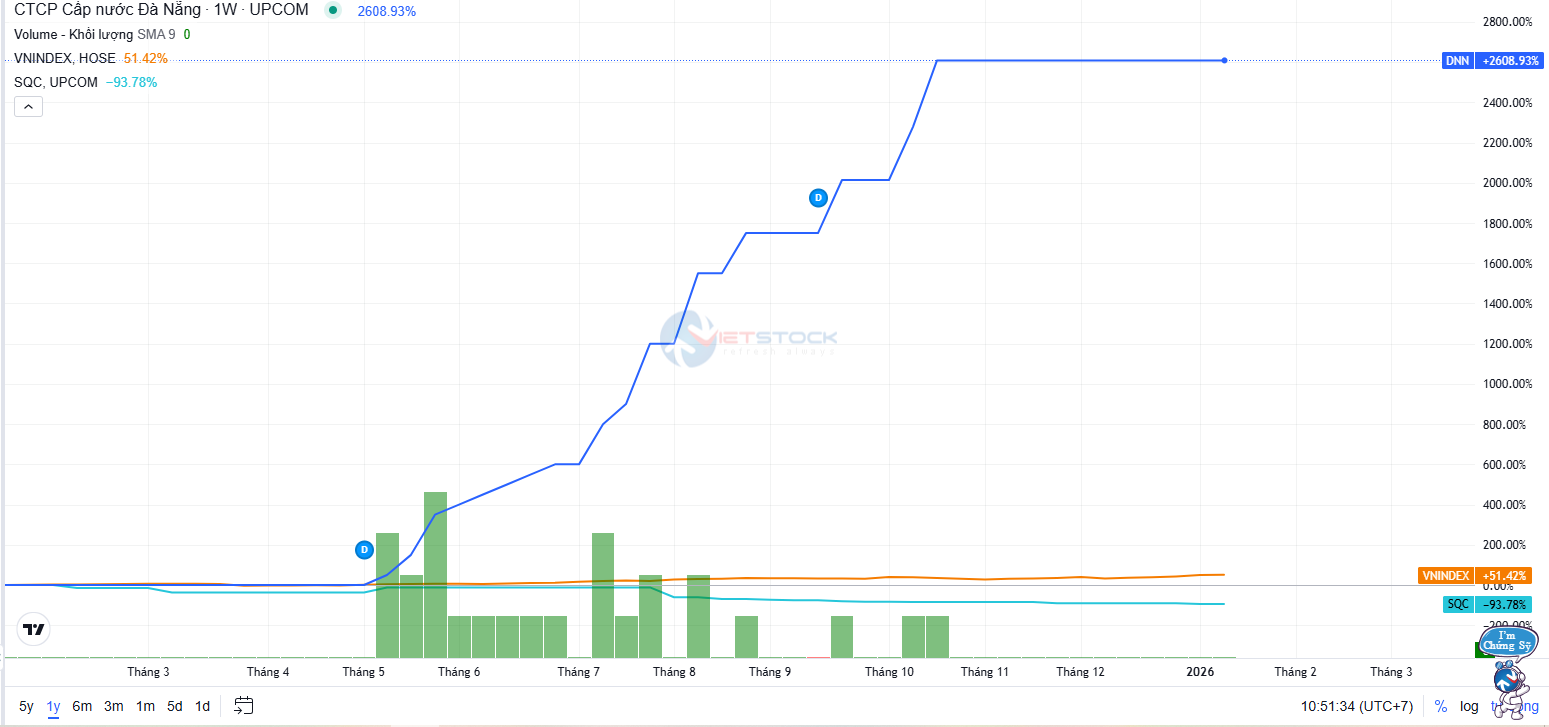Toggle the log scale mode
This screenshot has width=1549, height=727.
(1469, 706)
